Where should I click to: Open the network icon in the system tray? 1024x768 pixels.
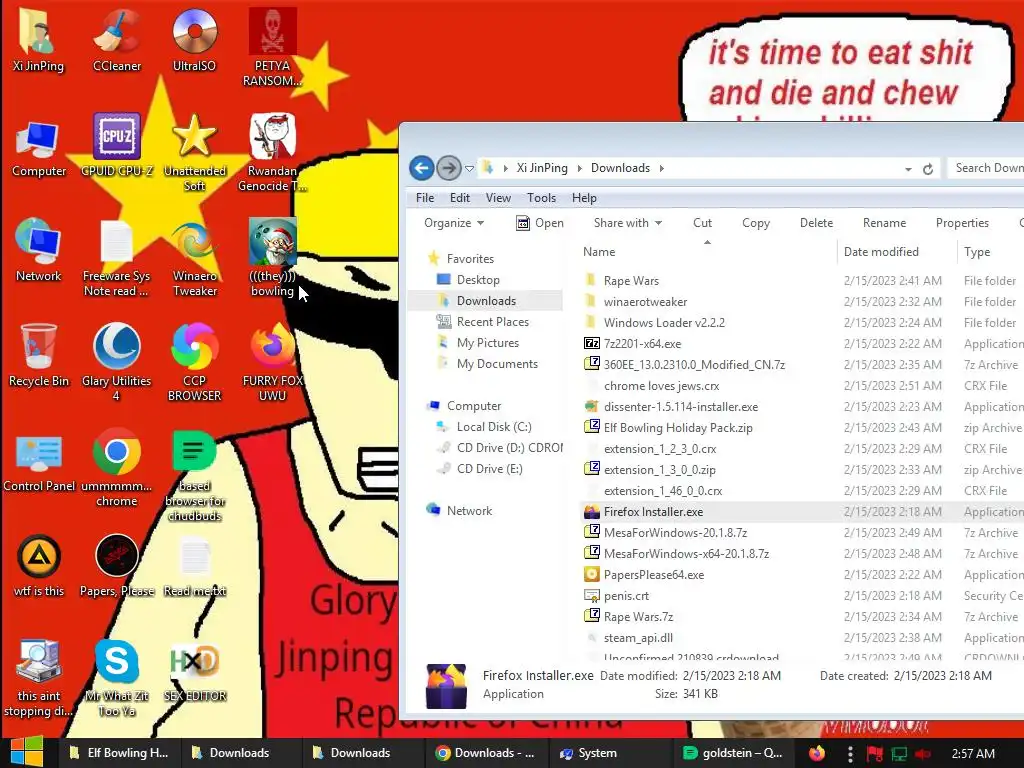899,754
